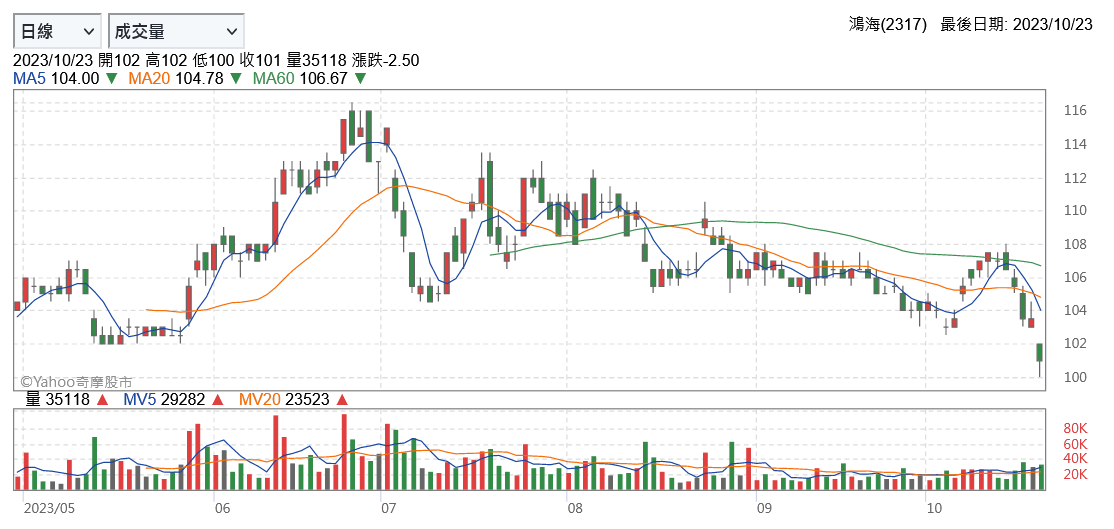Click the green down triangle beside MA20 104.78
This screenshot has width=1114, height=529.
pos(236,79)
